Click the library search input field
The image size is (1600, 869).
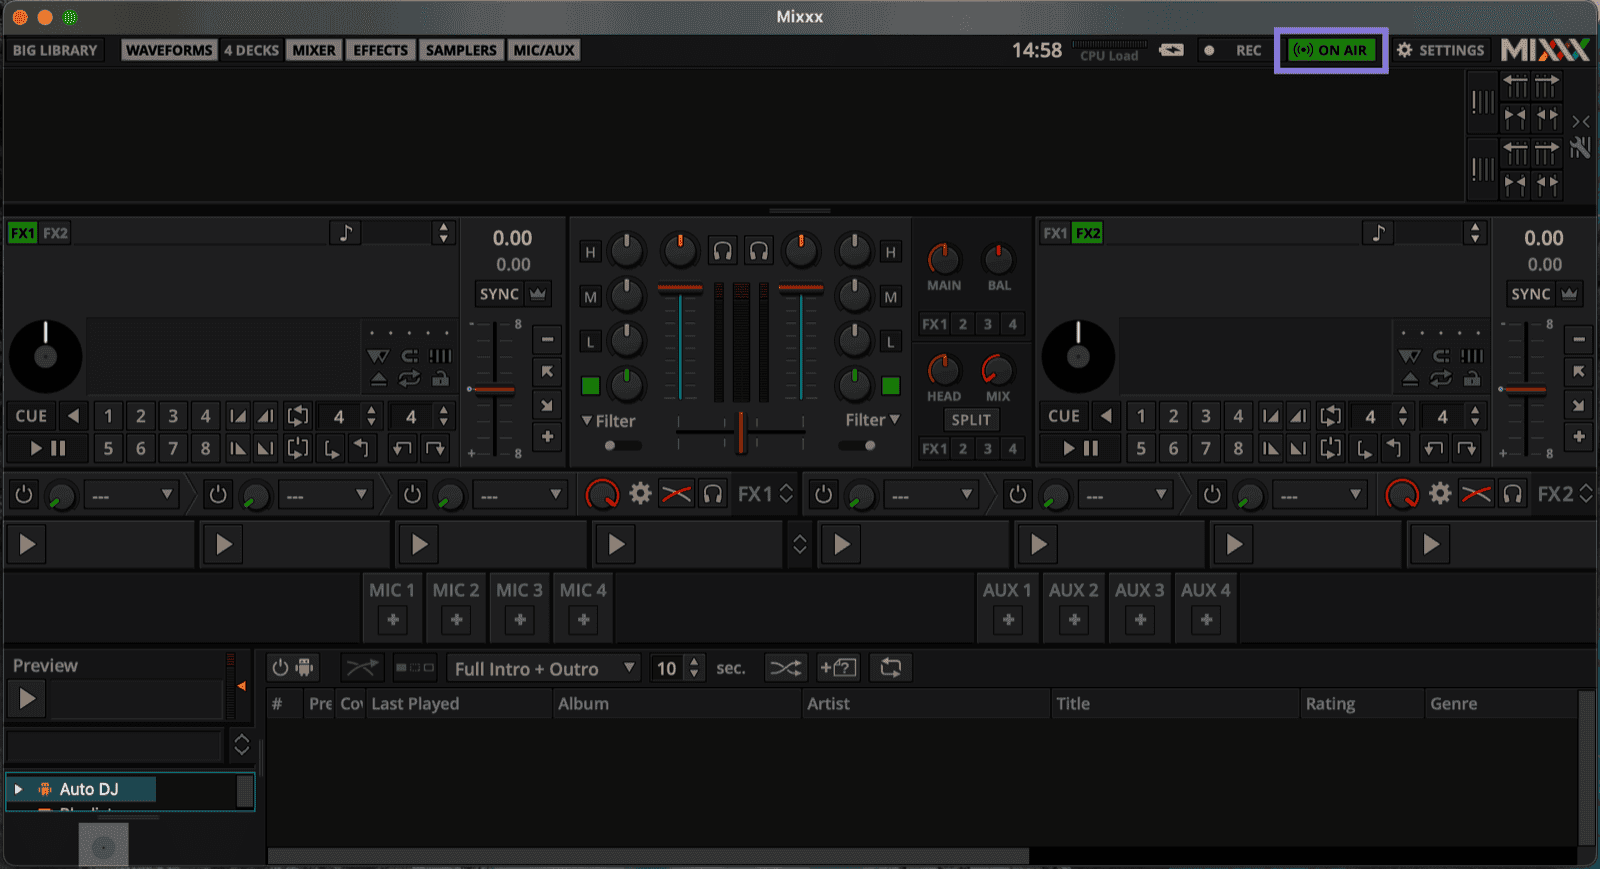click(x=114, y=745)
